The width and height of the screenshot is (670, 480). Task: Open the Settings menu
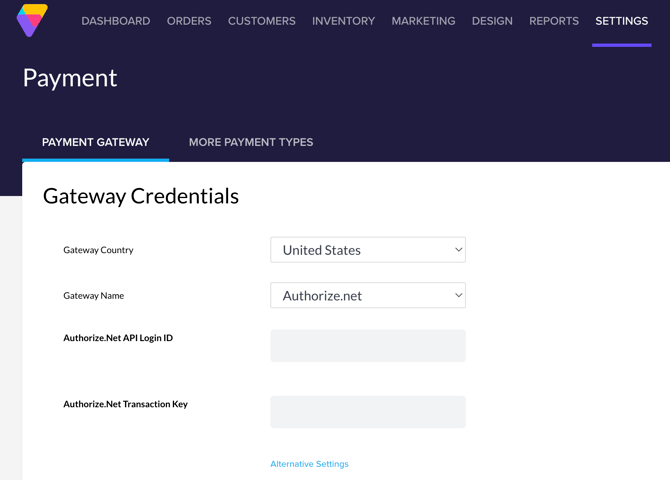click(x=622, y=21)
